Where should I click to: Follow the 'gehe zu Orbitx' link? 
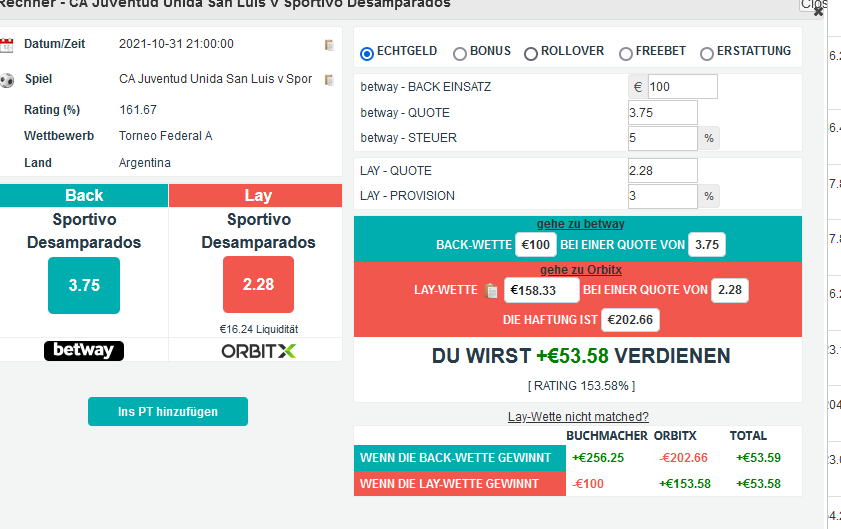pos(578,270)
